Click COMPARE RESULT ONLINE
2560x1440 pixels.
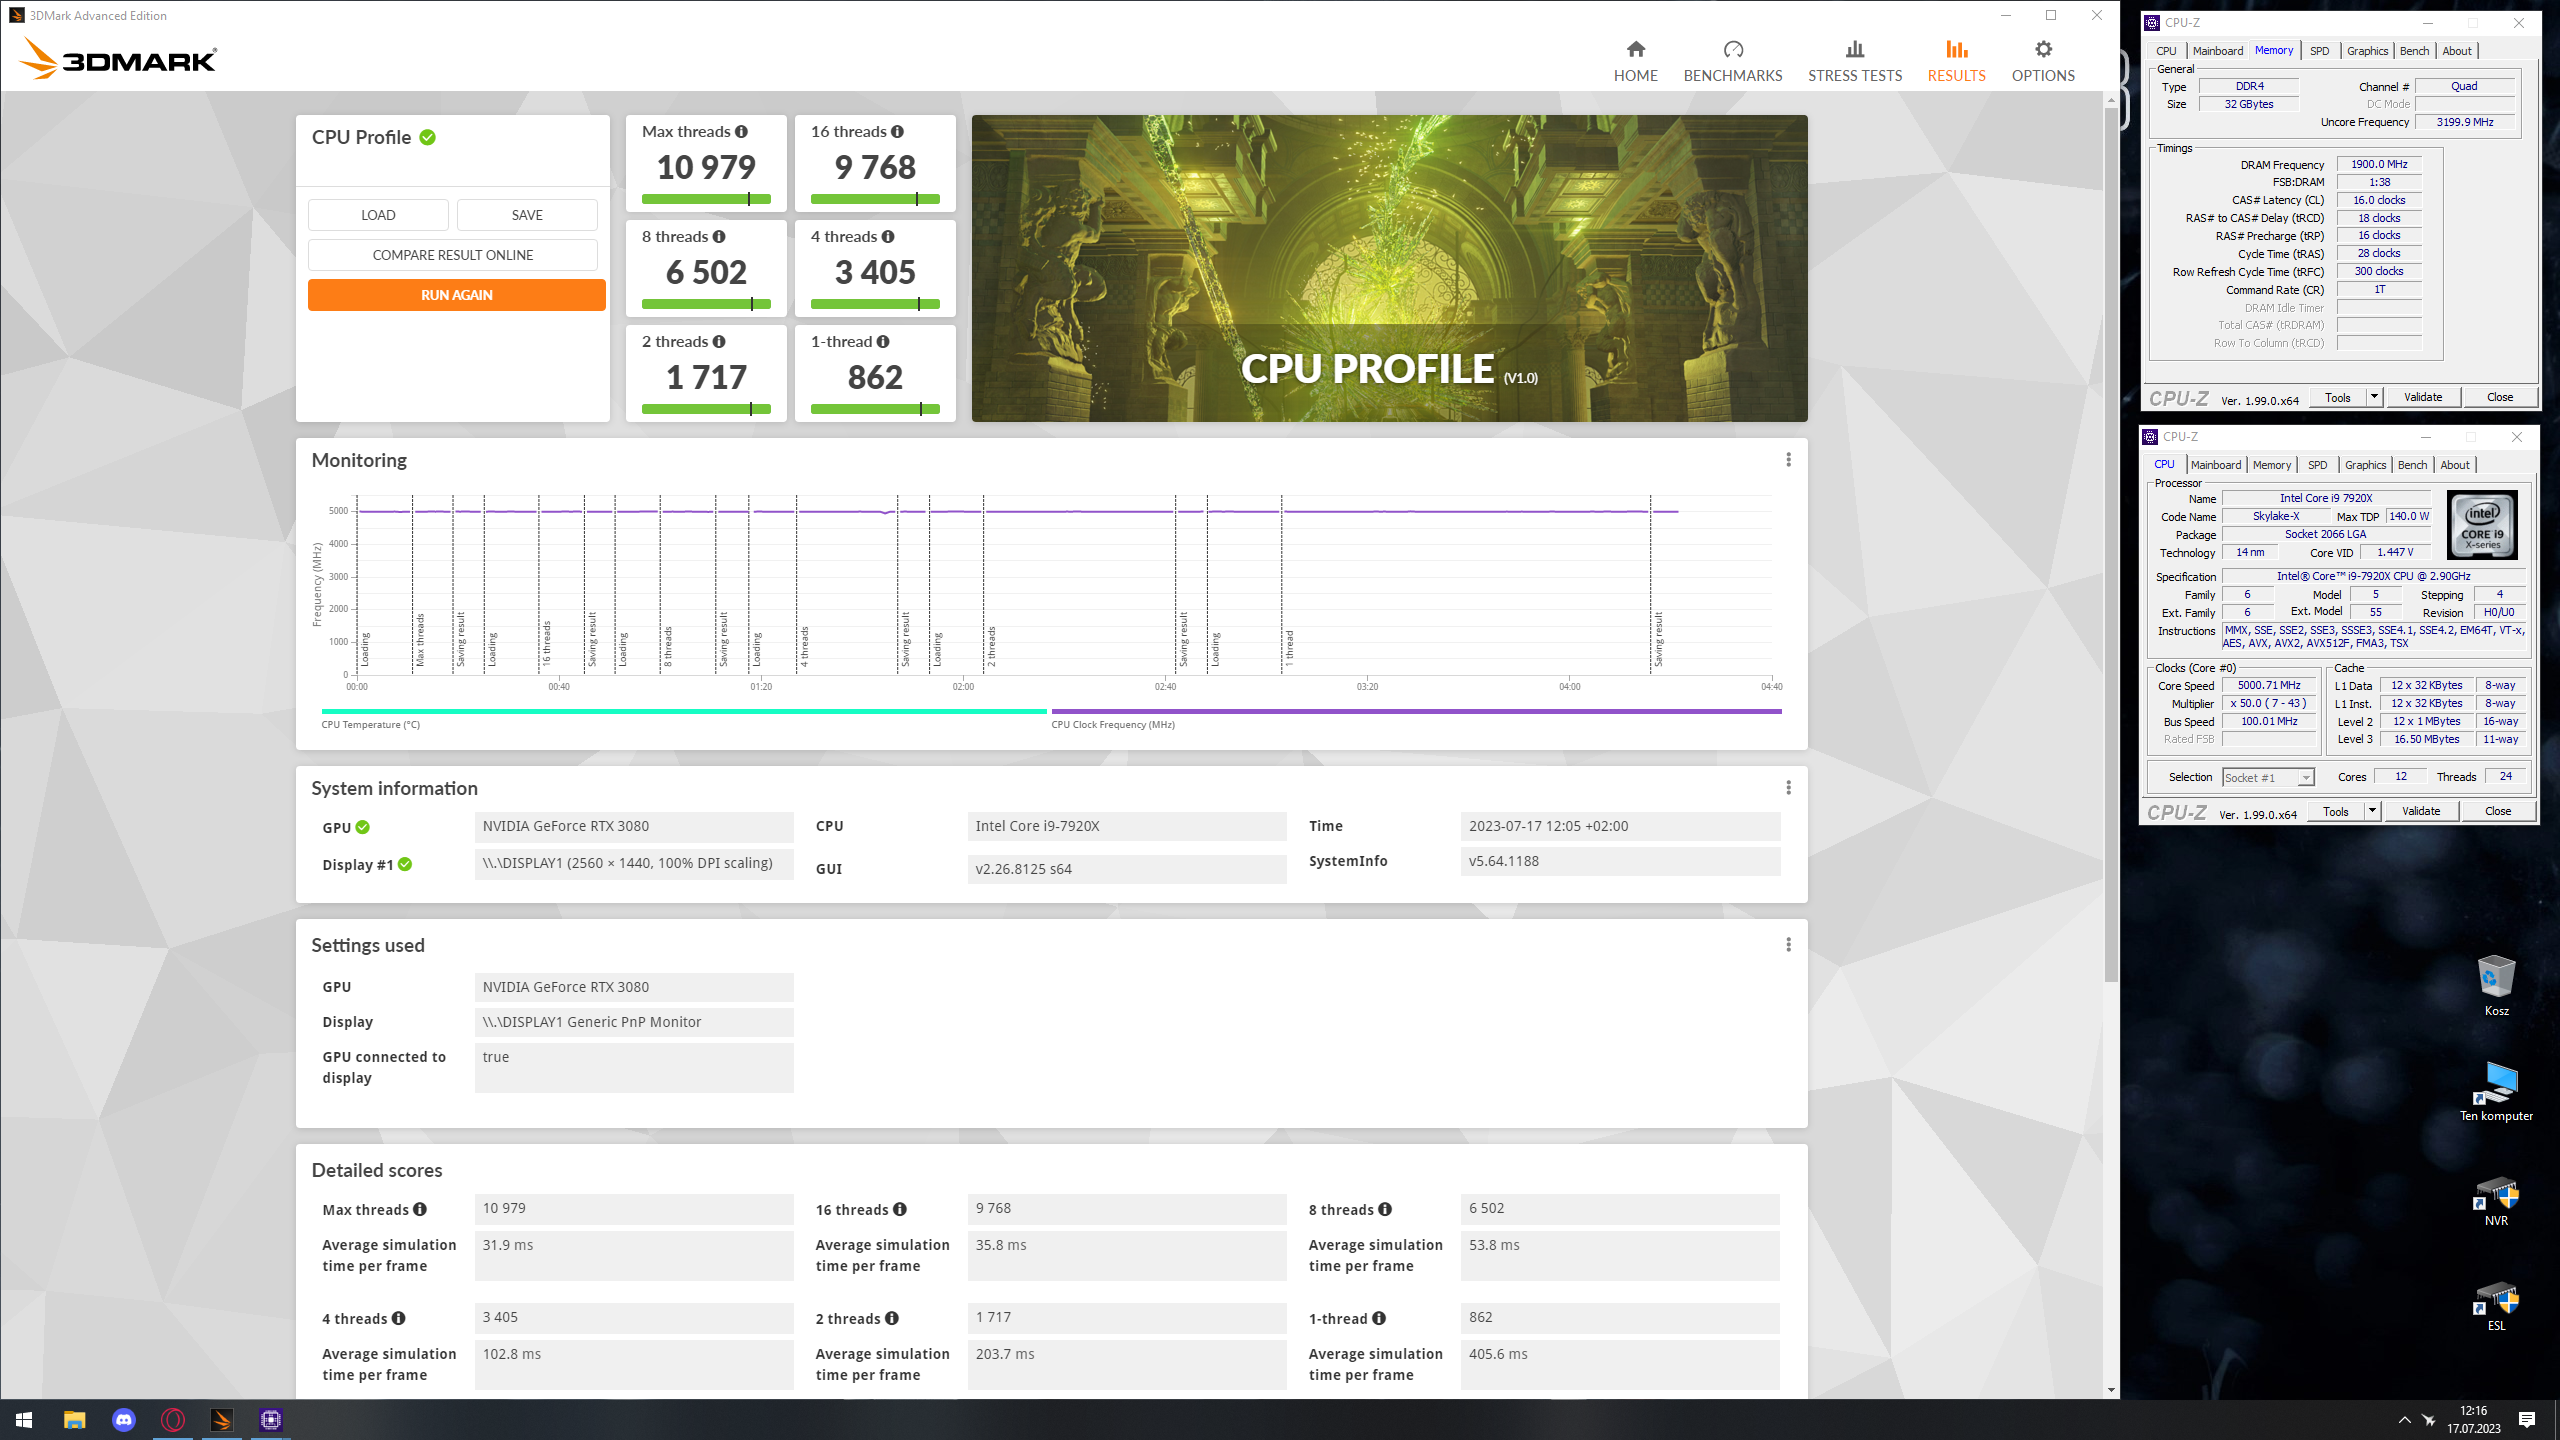453,255
